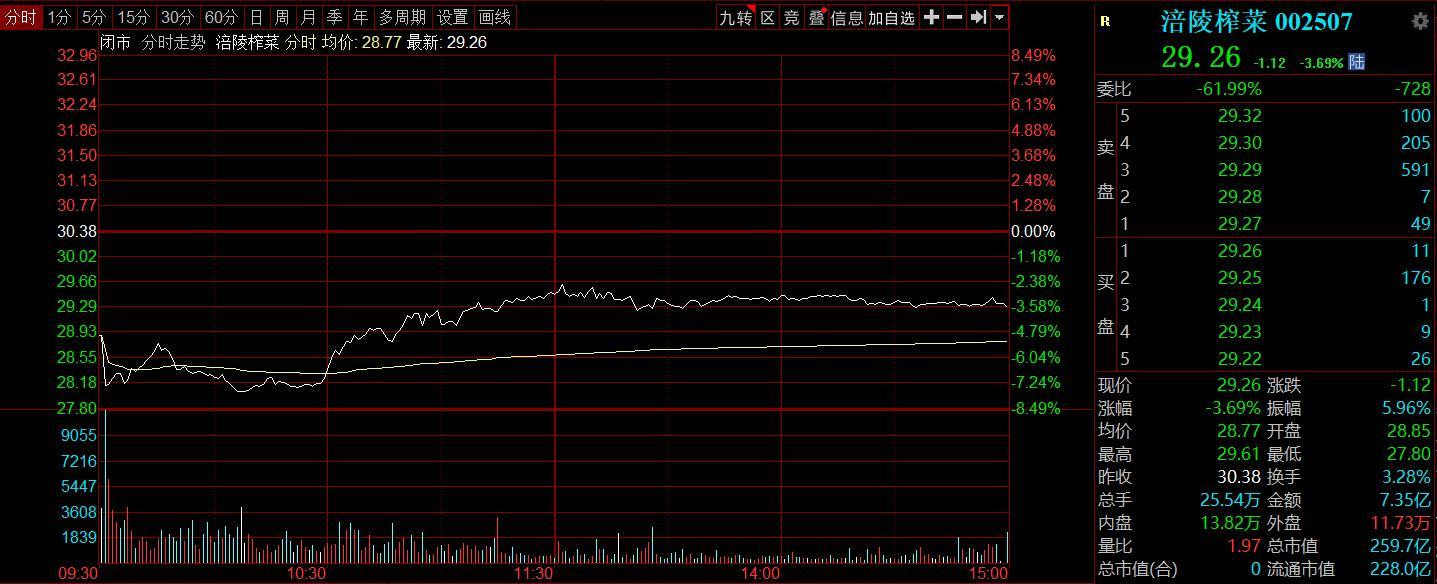Toggle the 竞 call auction button

tap(792, 17)
